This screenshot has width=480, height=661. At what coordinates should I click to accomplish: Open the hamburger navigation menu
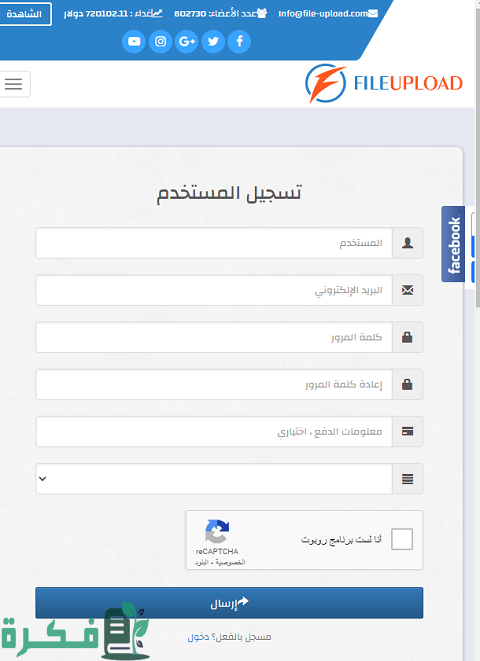(x=13, y=84)
